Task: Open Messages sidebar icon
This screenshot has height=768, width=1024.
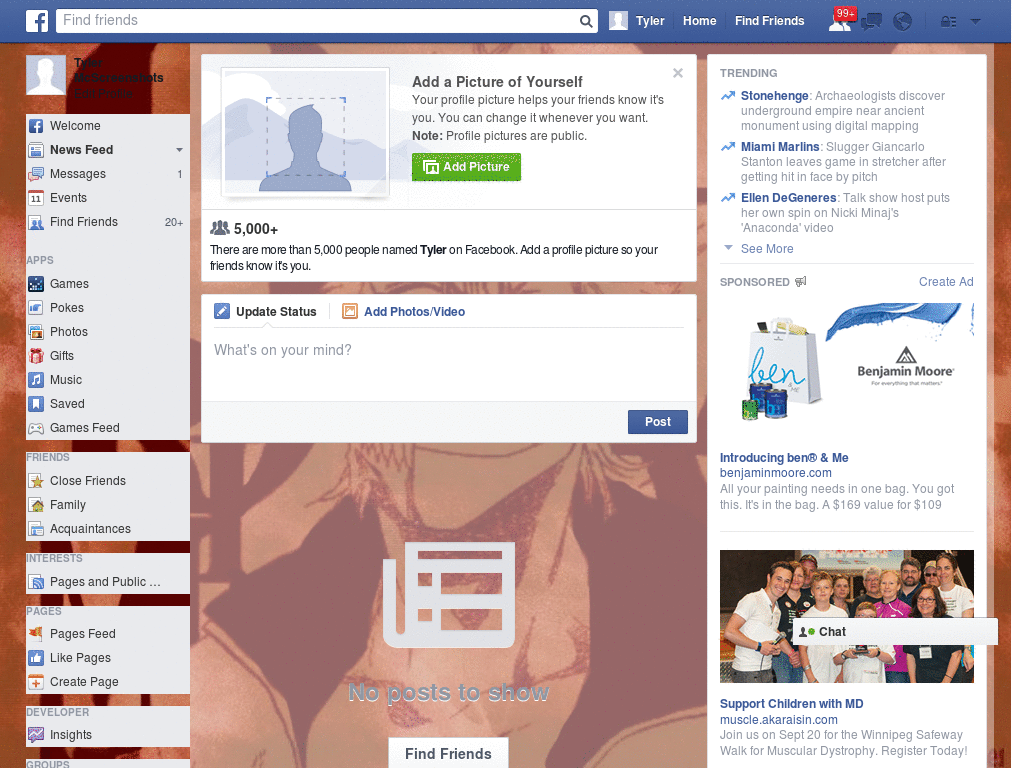Action: tap(36, 174)
